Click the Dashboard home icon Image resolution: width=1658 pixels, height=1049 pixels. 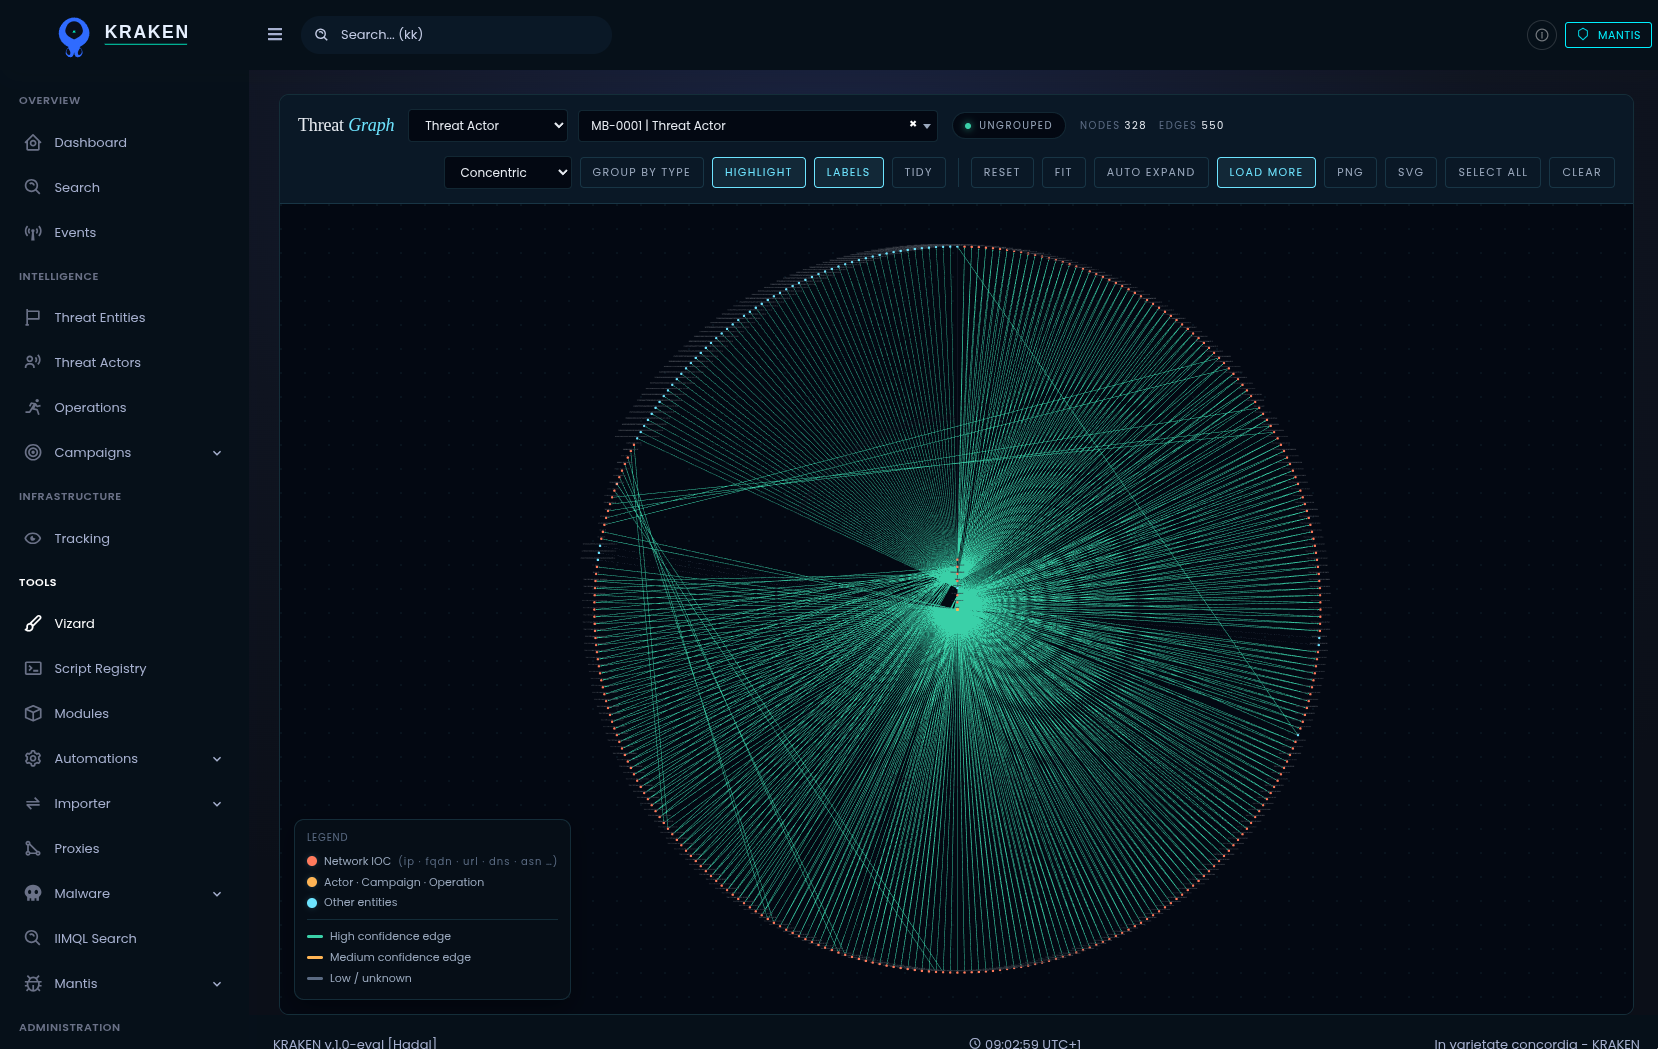point(33,143)
